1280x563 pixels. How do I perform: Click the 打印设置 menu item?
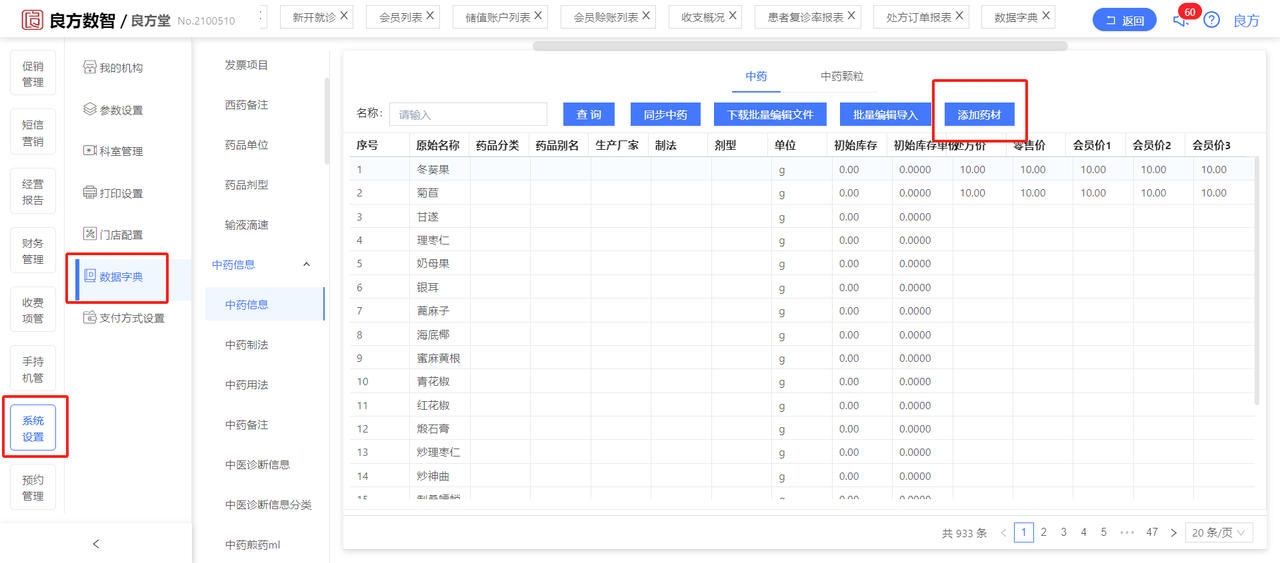point(113,193)
